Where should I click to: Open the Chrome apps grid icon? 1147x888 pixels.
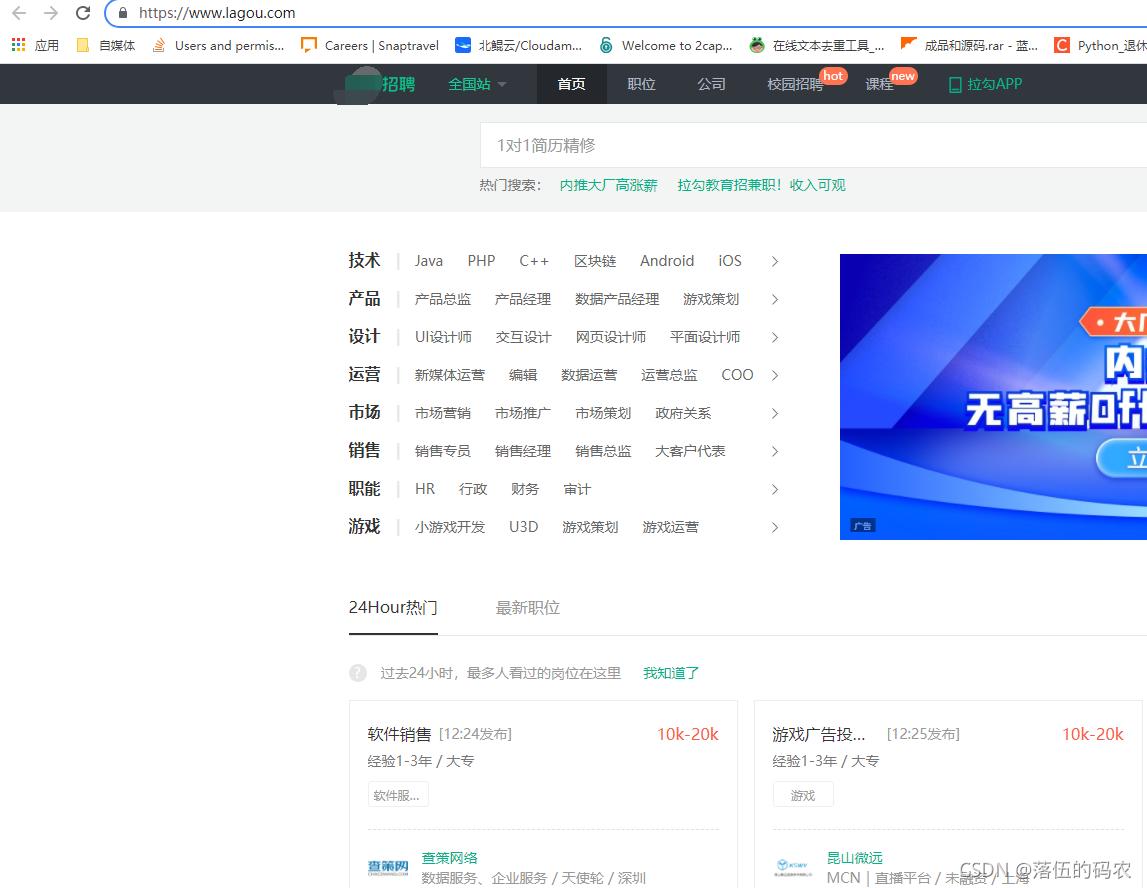click(x=16, y=45)
